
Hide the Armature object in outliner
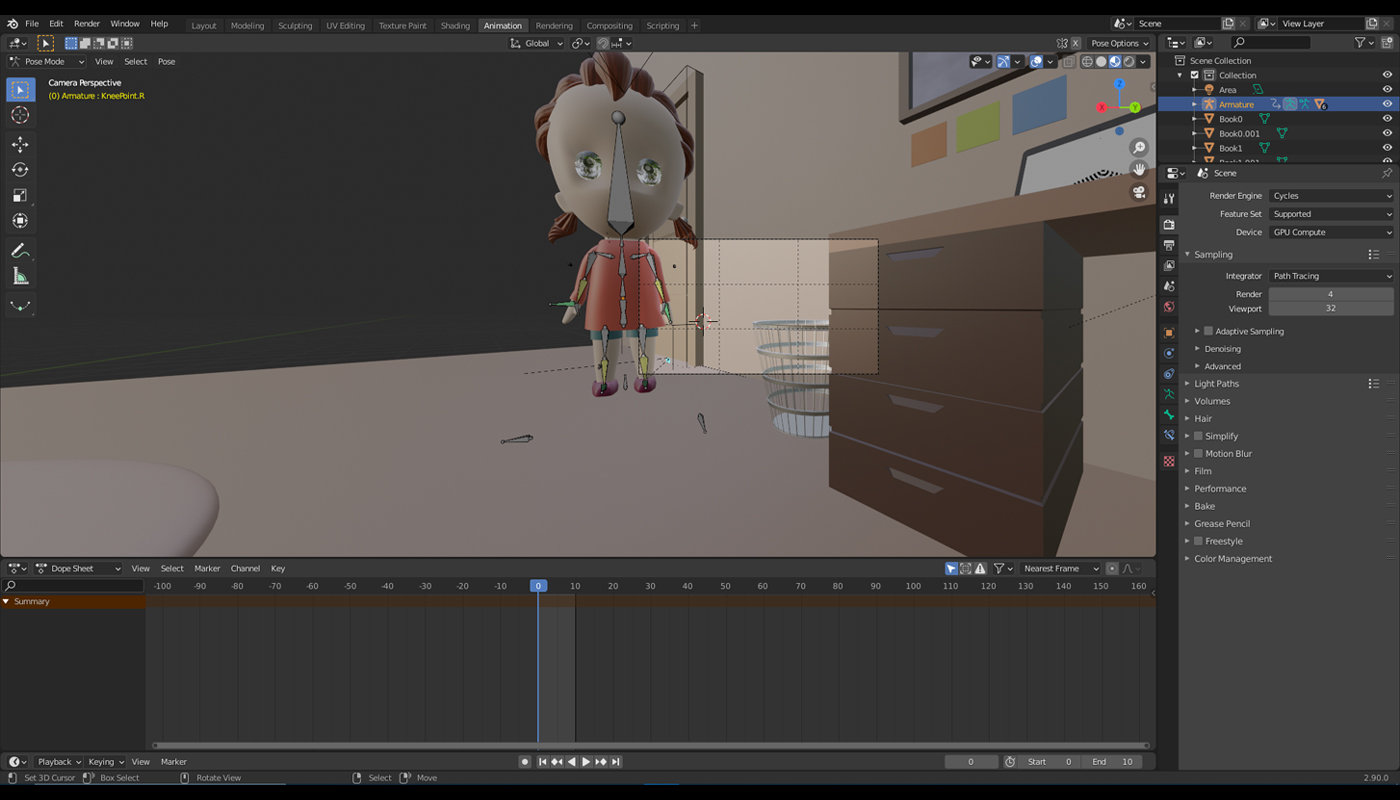click(x=1387, y=104)
